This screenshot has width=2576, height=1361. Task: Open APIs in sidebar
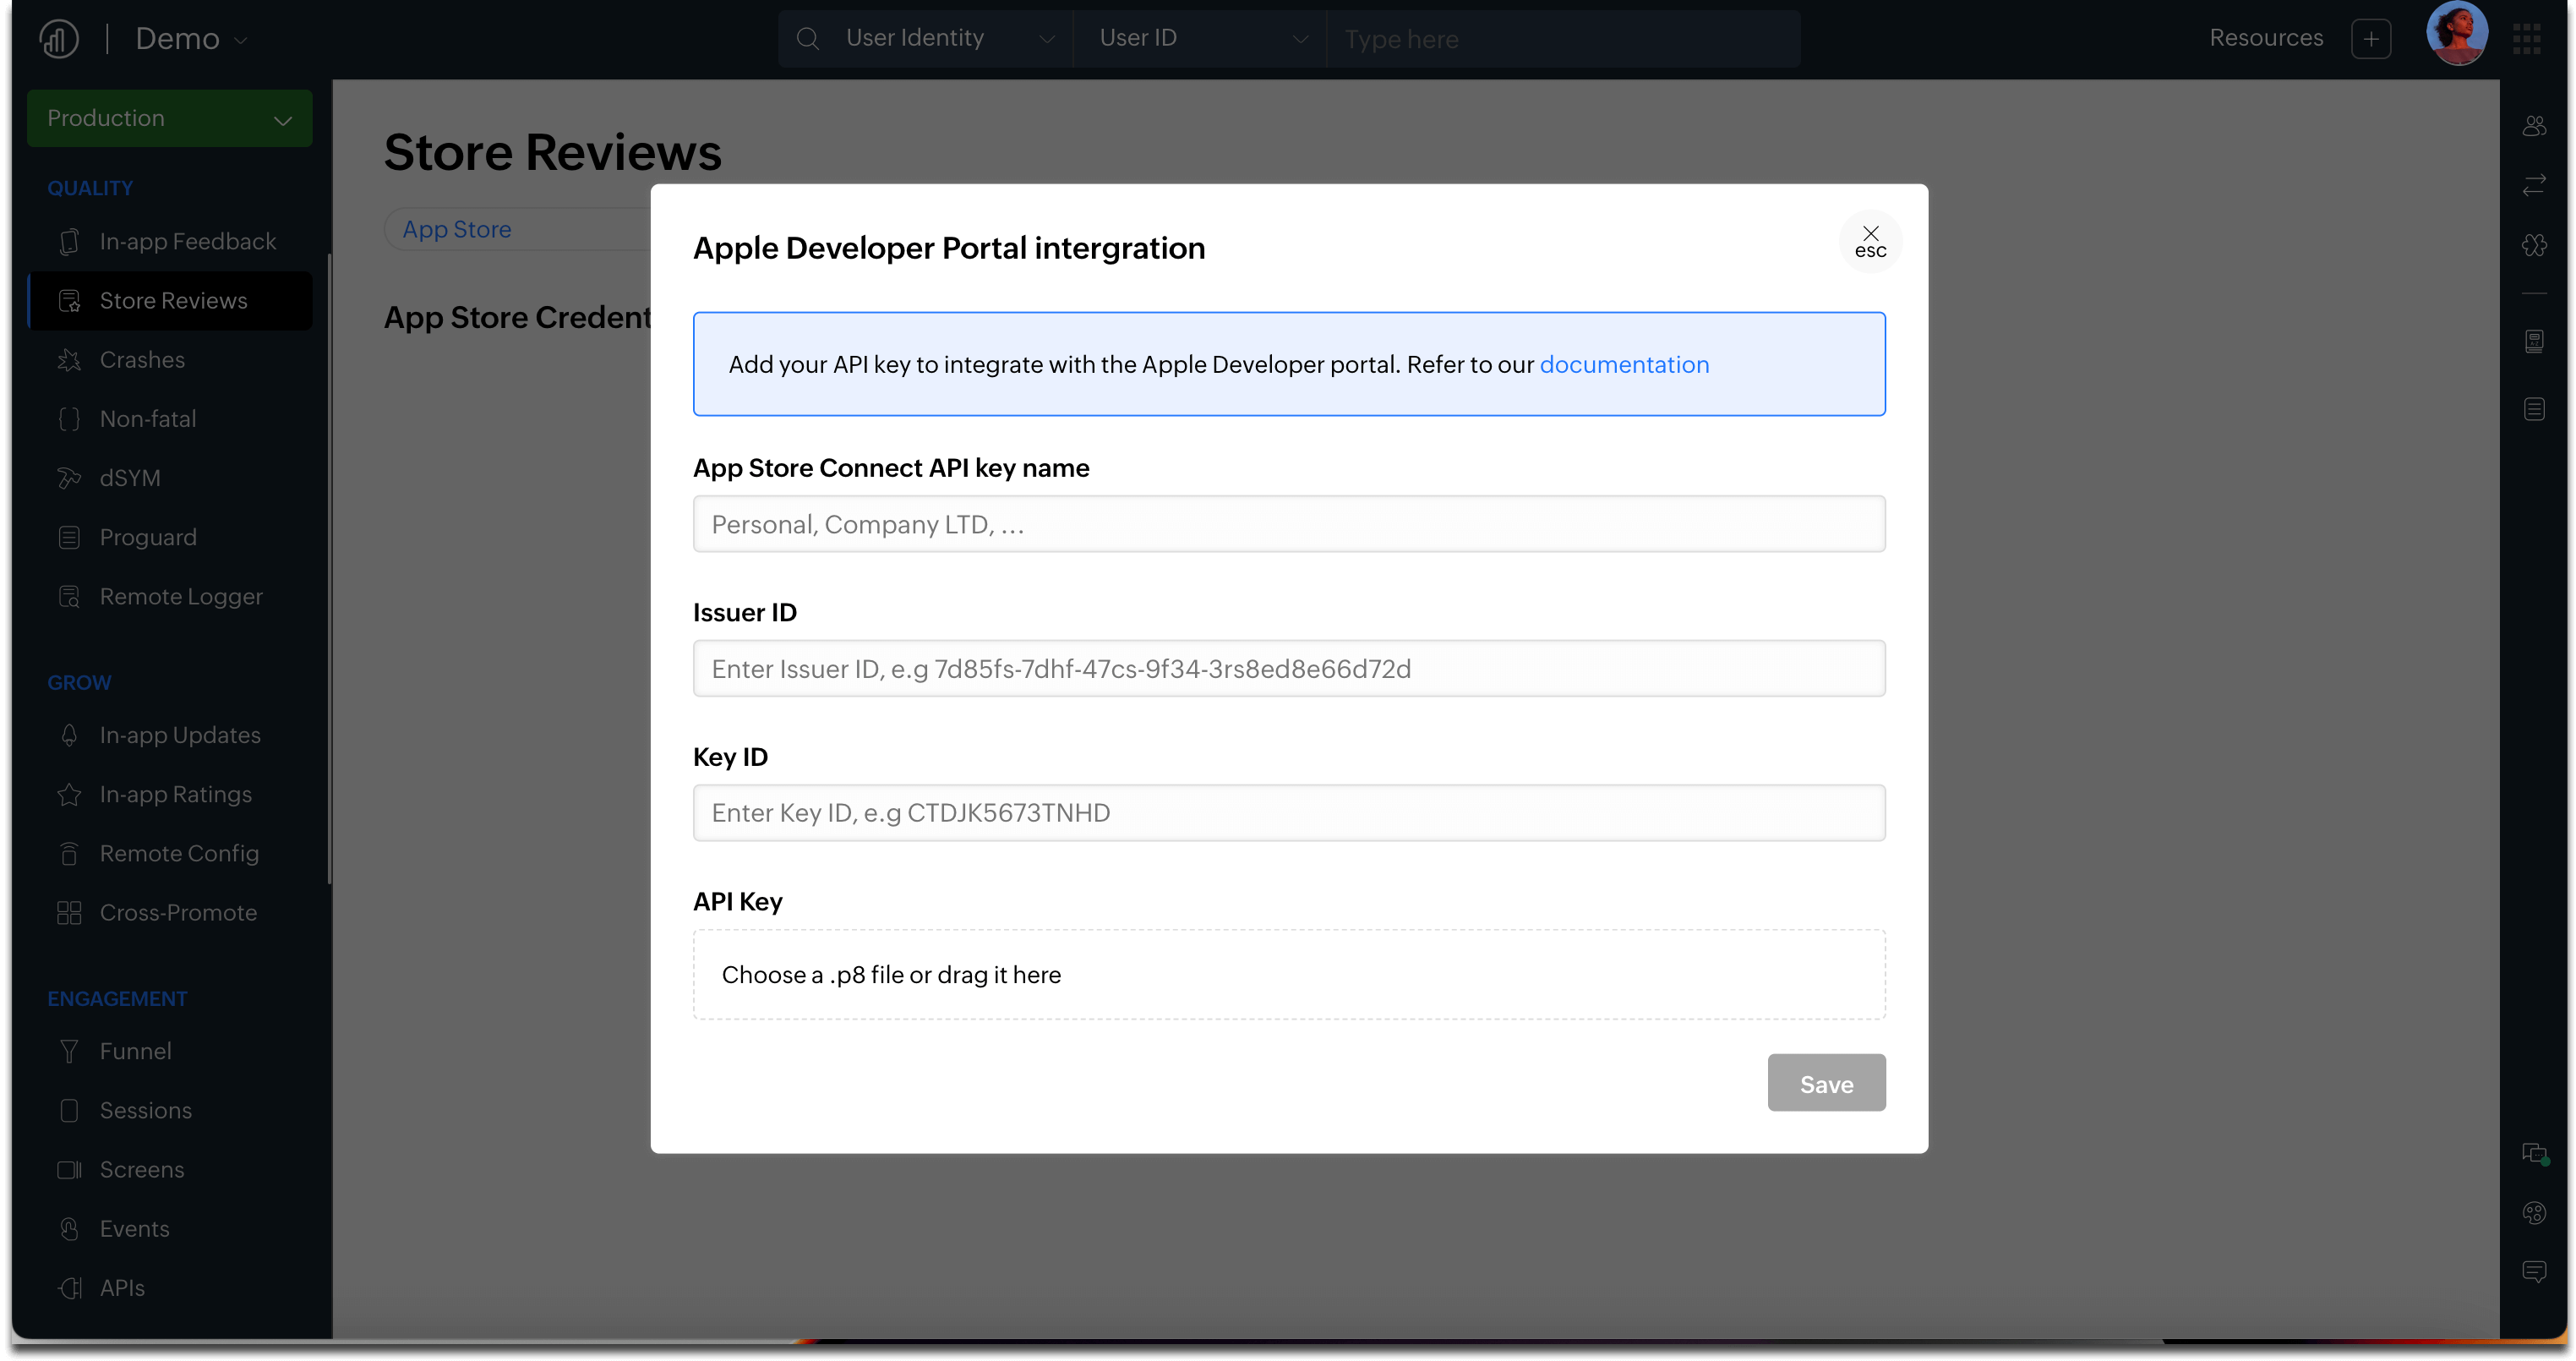(x=170, y=1288)
